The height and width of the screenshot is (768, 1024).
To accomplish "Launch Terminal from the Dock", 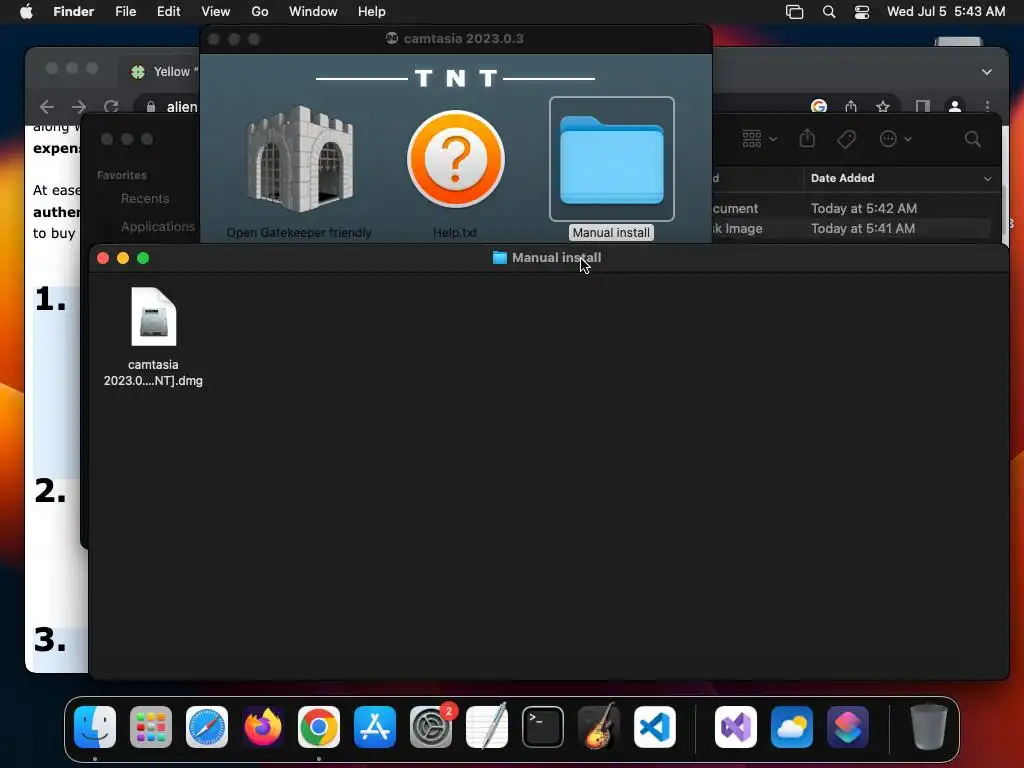I will (x=543, y=727).
